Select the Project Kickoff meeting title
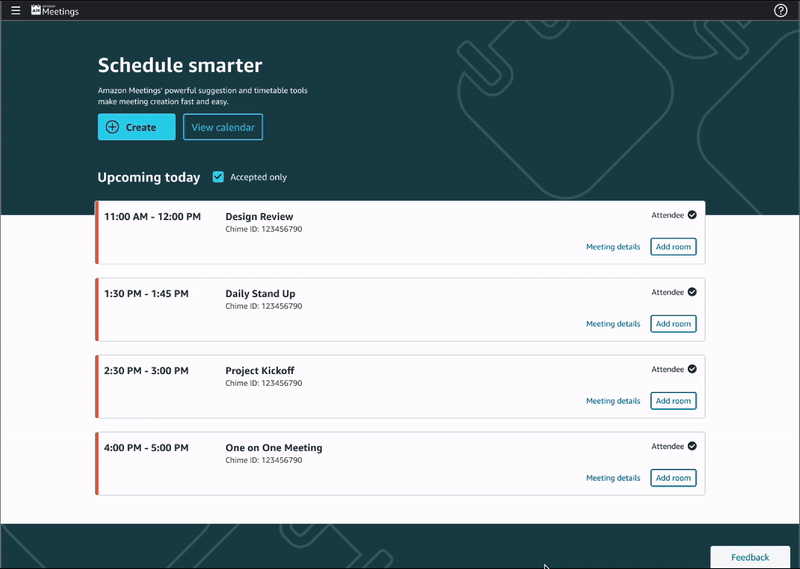Screen dimensions: 800x569 pos(260,371)
